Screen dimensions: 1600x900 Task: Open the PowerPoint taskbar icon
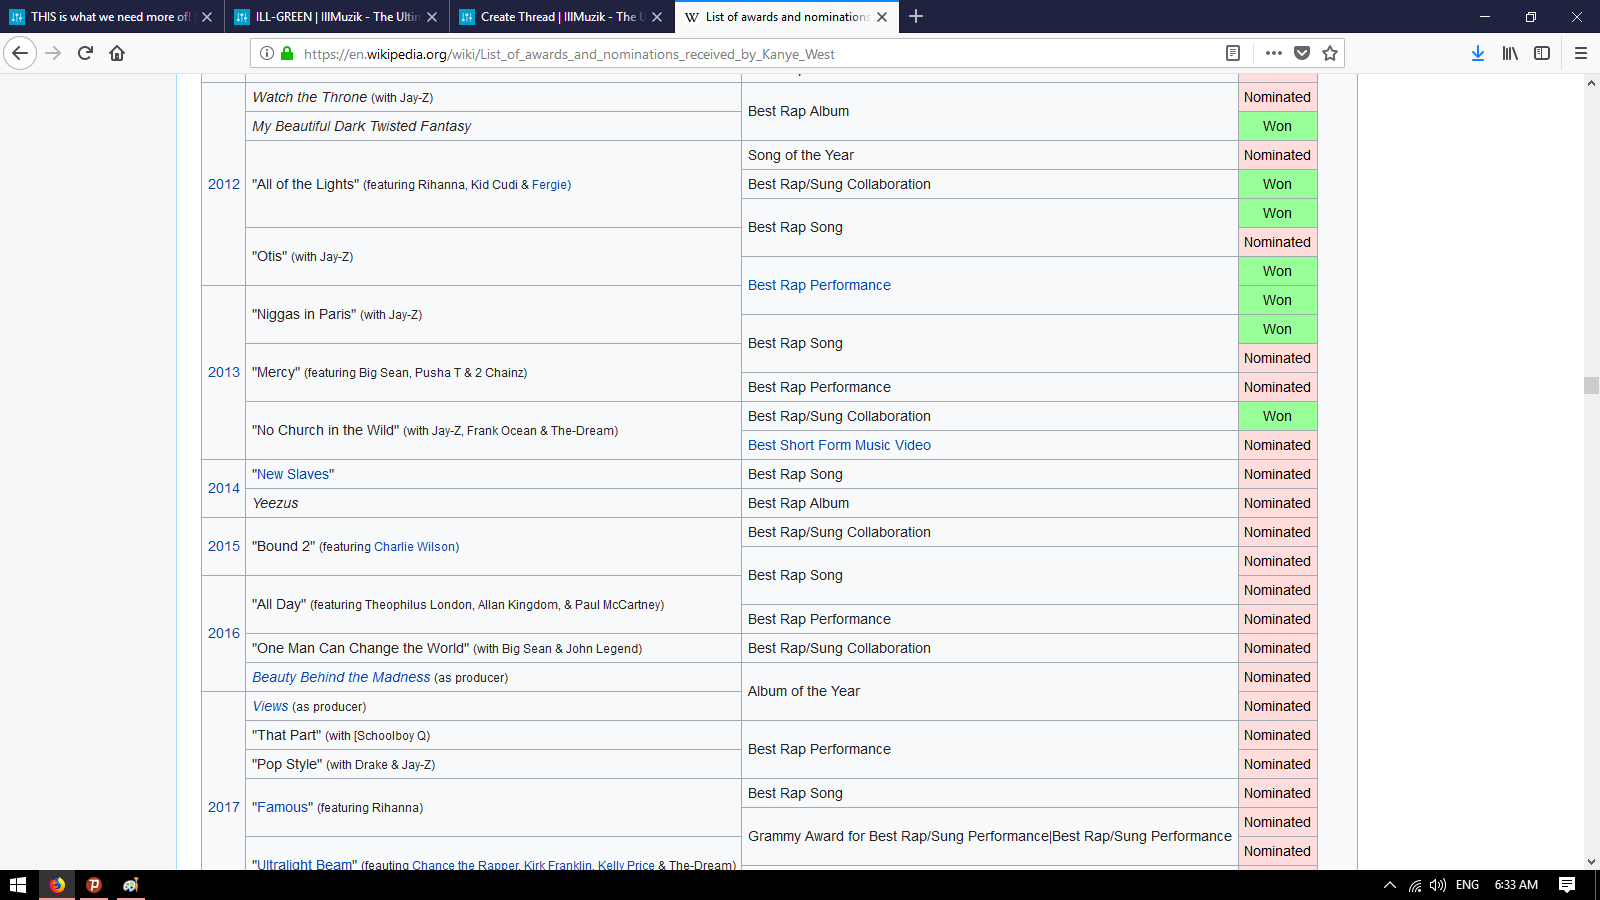[94, 885]
